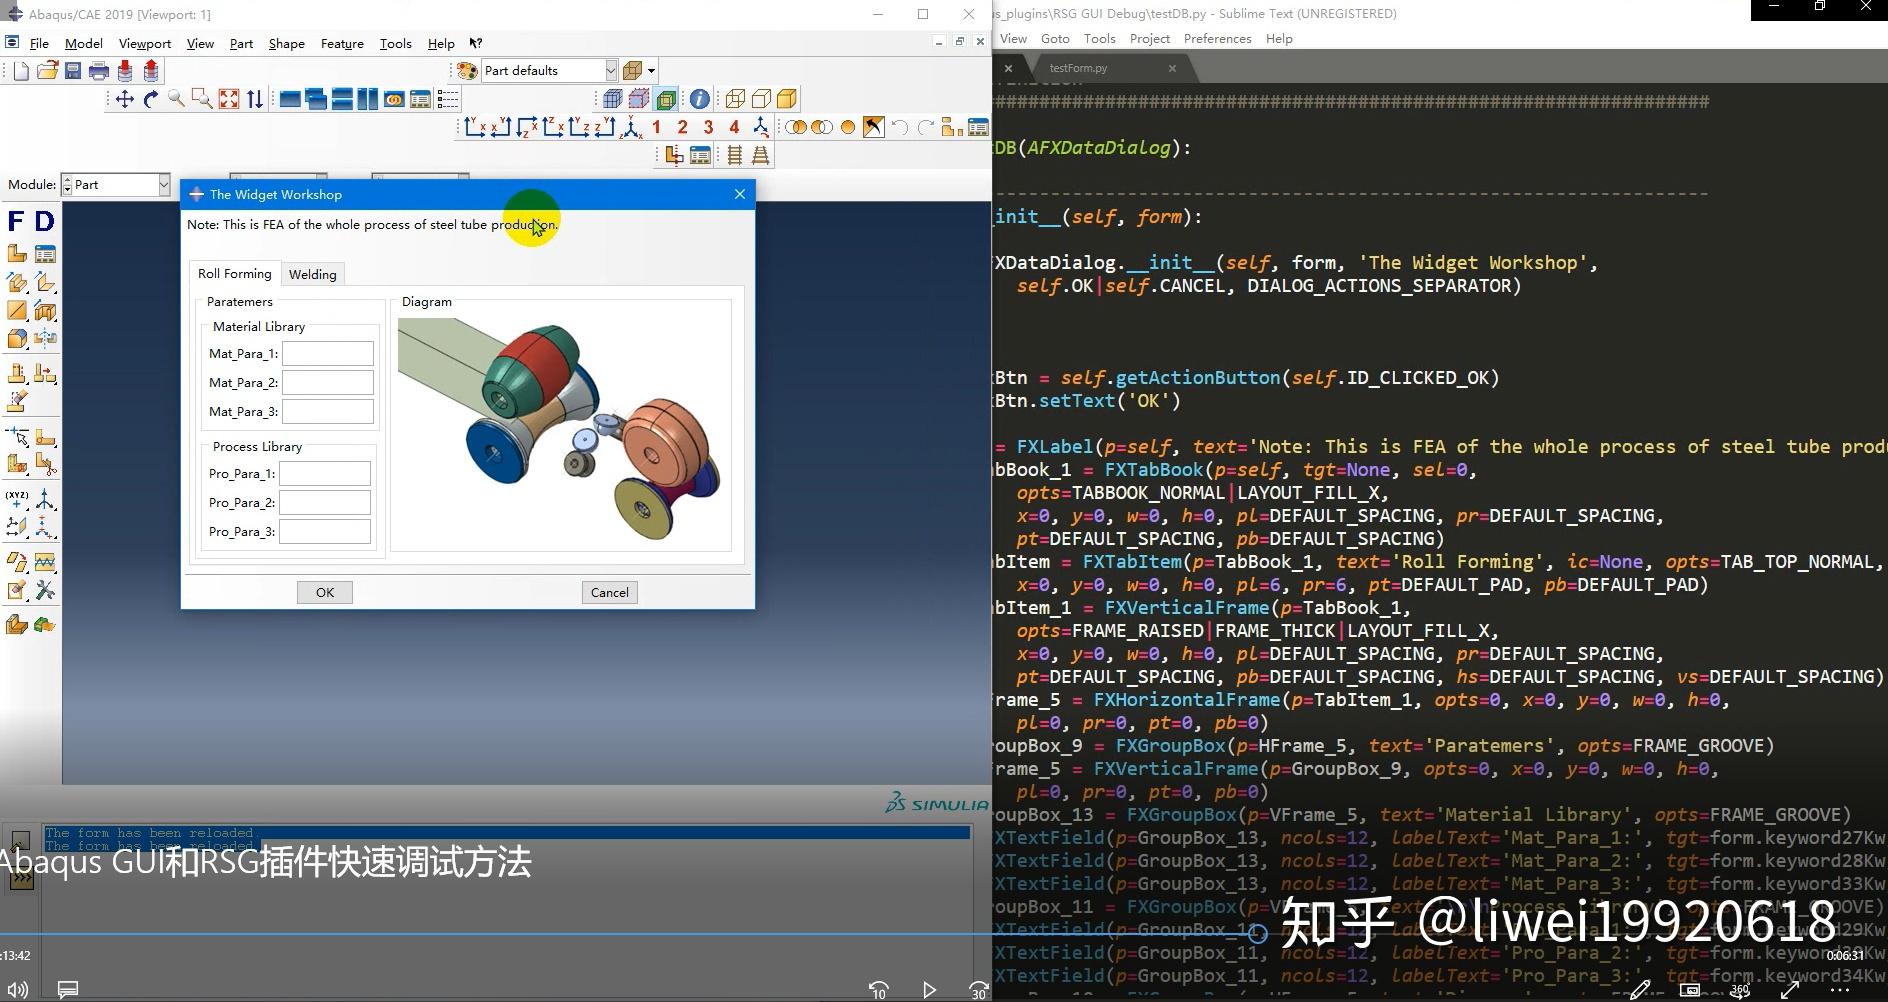Open the Part defaults color mapping dropdown
Screen dimensions: 1888x1002
tap(610, 70)
